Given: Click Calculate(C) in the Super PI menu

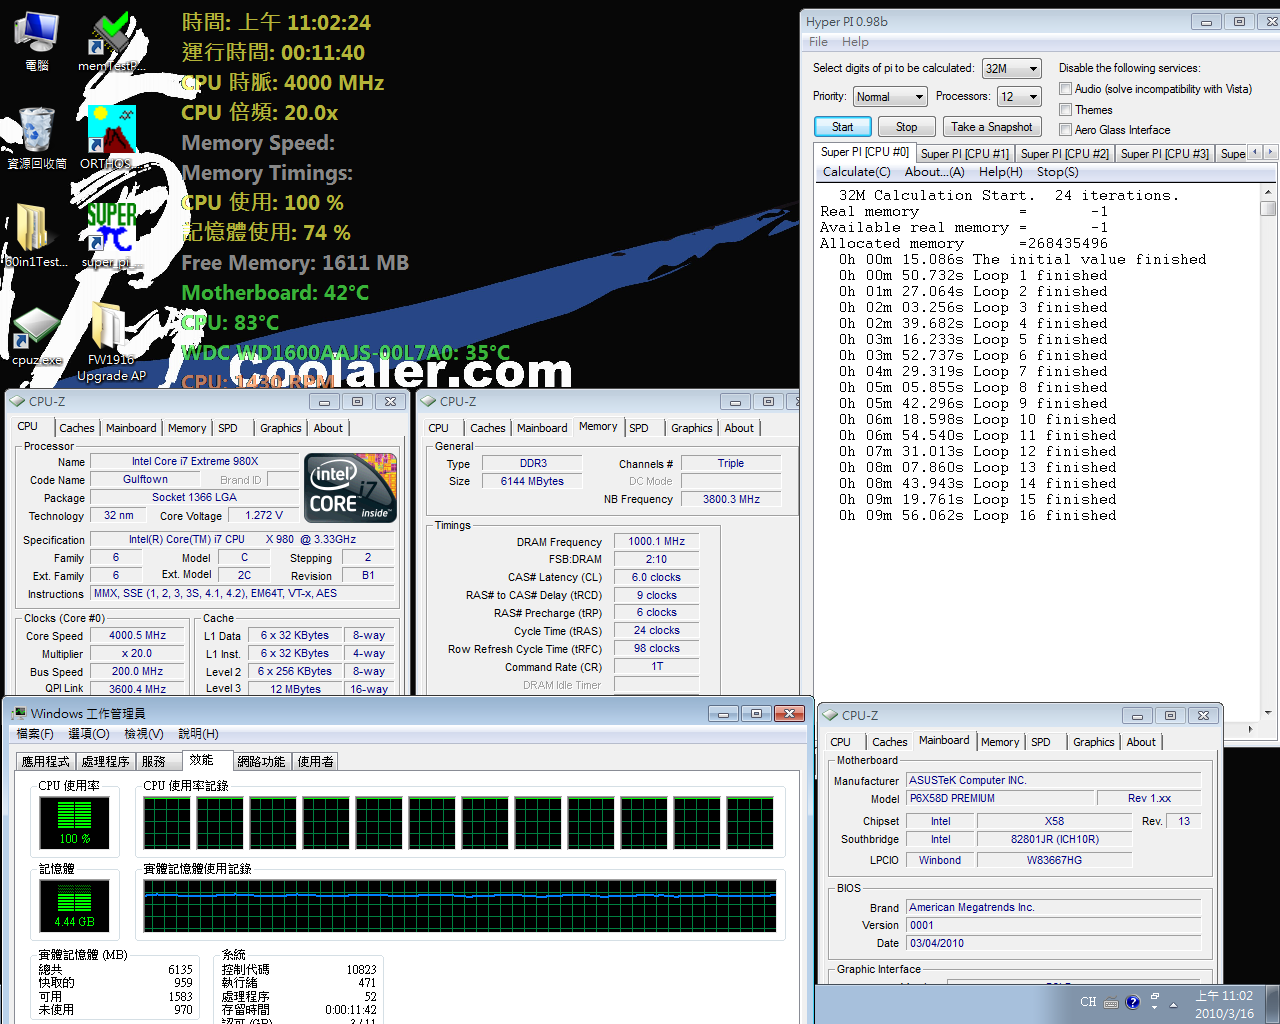Looking at the screenshot, I should [856, 172].
